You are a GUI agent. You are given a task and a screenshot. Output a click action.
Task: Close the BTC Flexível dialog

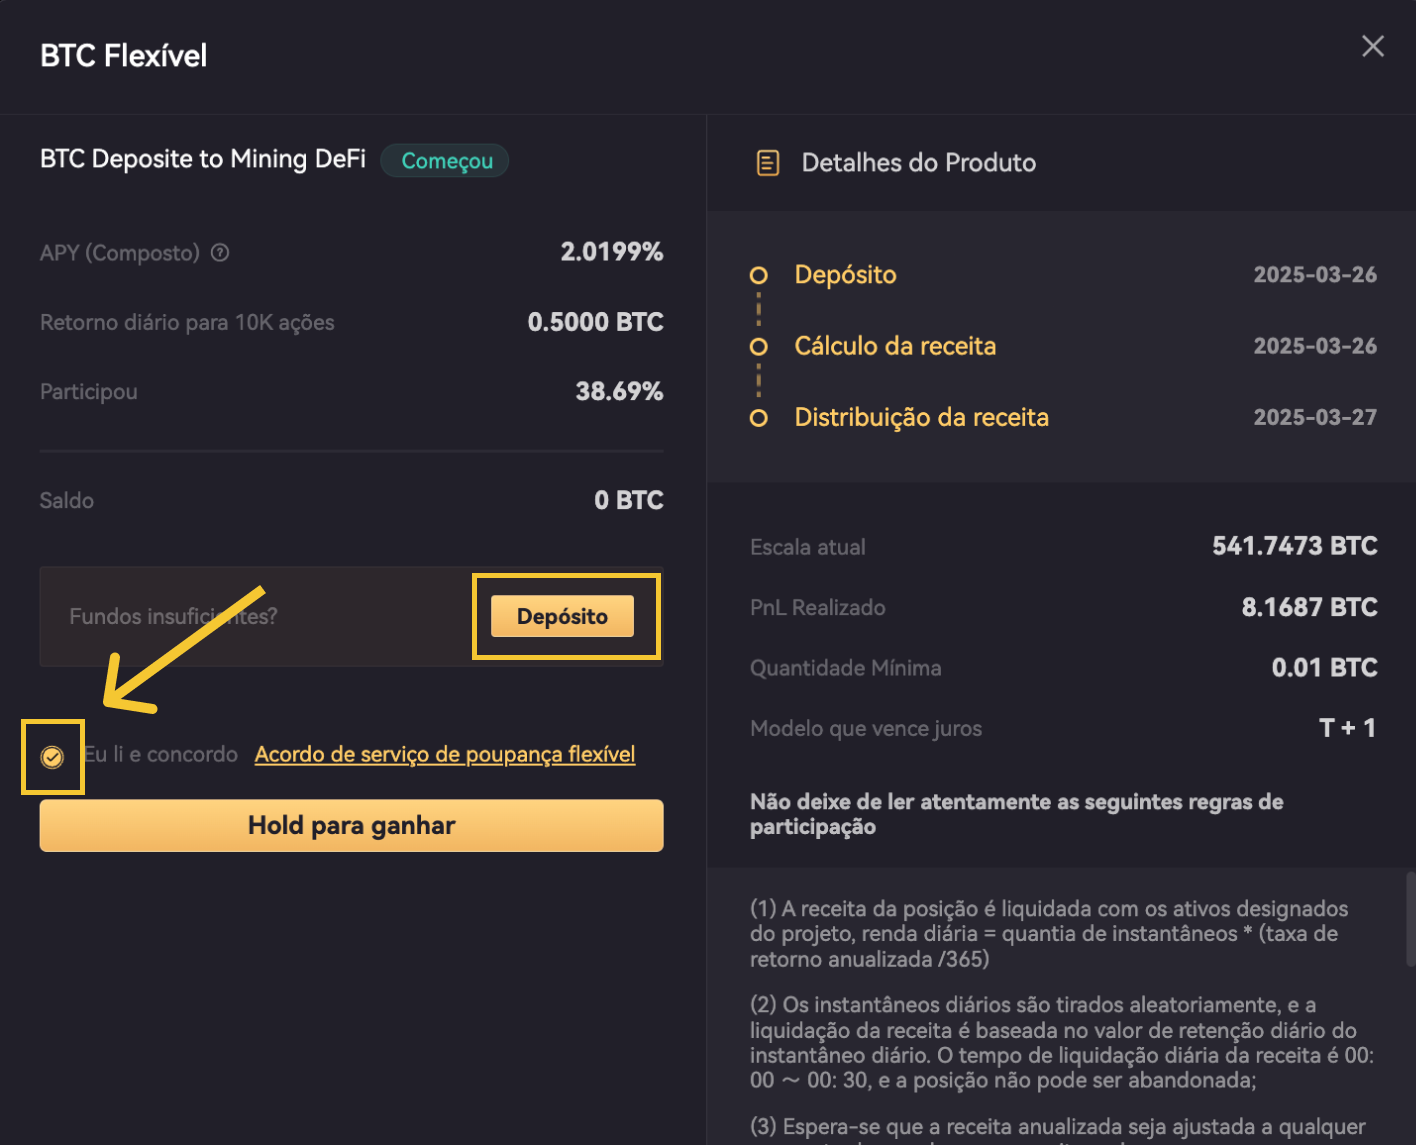tap(1373, 46)
